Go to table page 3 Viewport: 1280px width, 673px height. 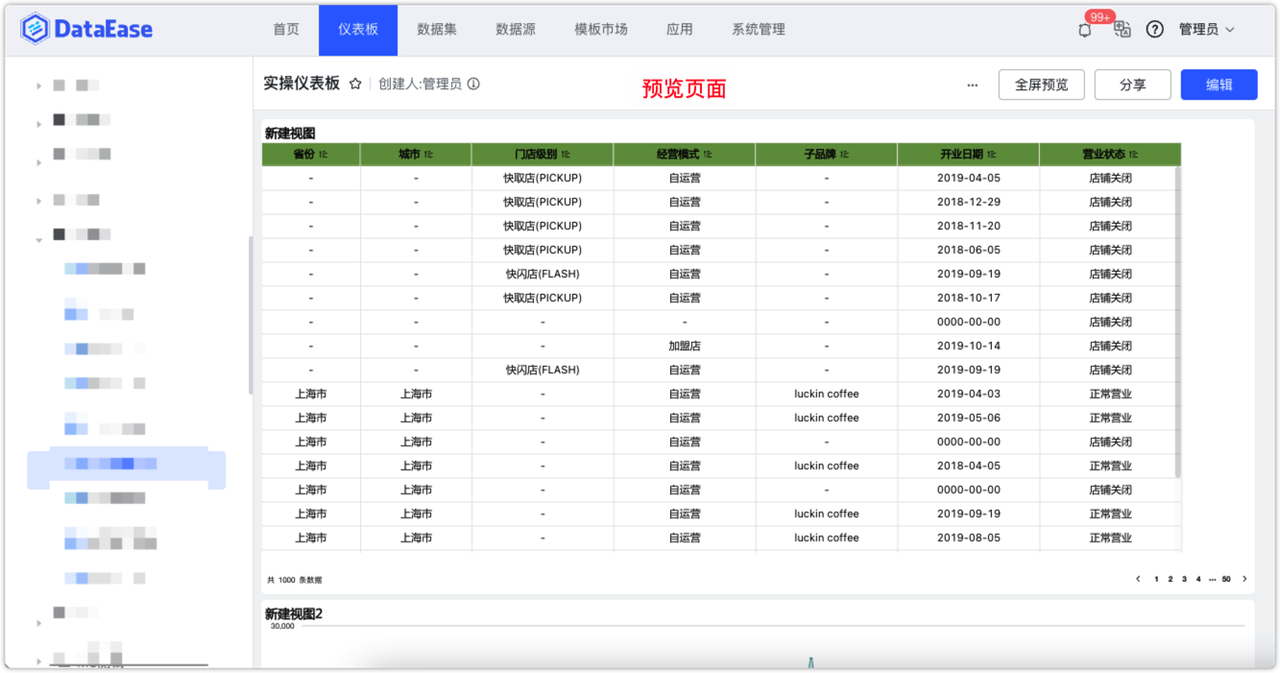[x=1184, y=579]
